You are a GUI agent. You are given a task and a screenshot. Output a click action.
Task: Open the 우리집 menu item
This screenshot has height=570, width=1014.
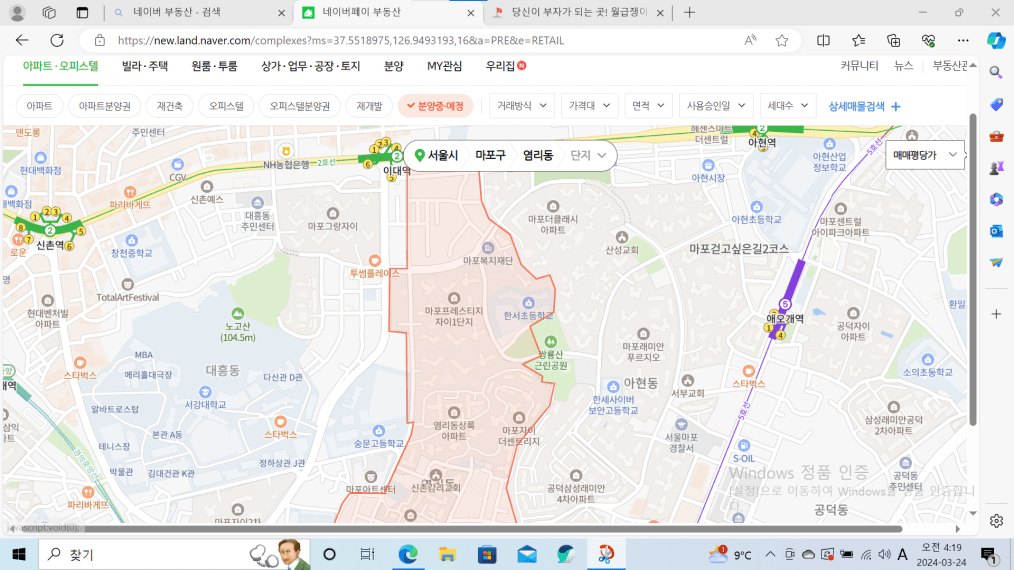click(505, 66)
